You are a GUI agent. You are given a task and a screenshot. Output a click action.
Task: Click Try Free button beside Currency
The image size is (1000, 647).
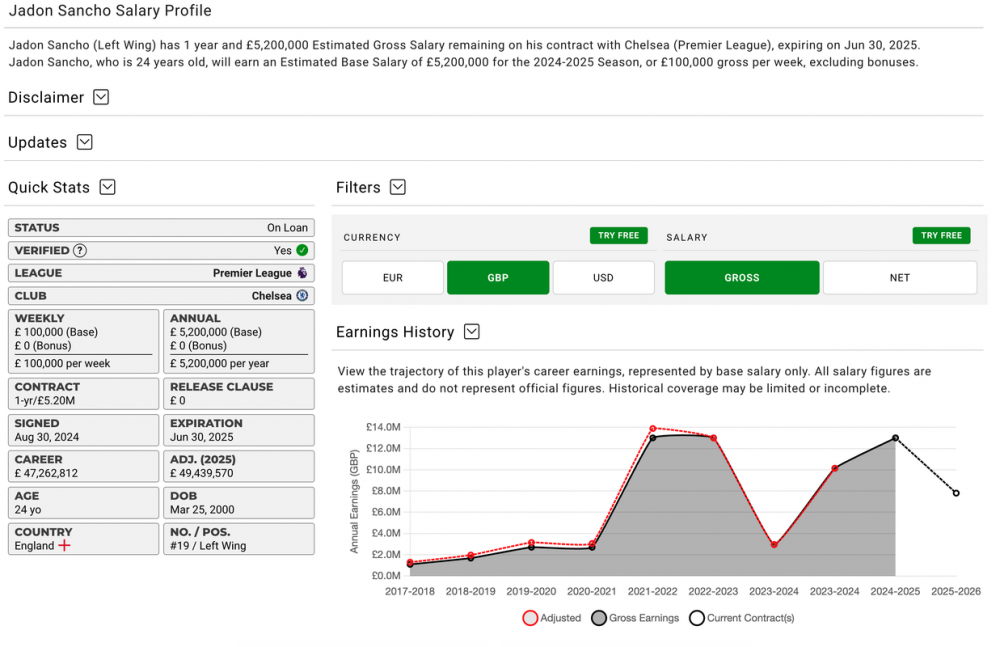[619, 235]
